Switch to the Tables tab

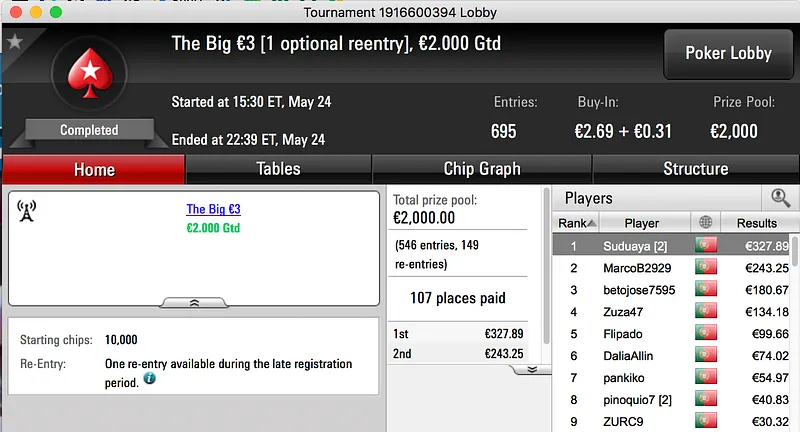click(x=279, y=169)
